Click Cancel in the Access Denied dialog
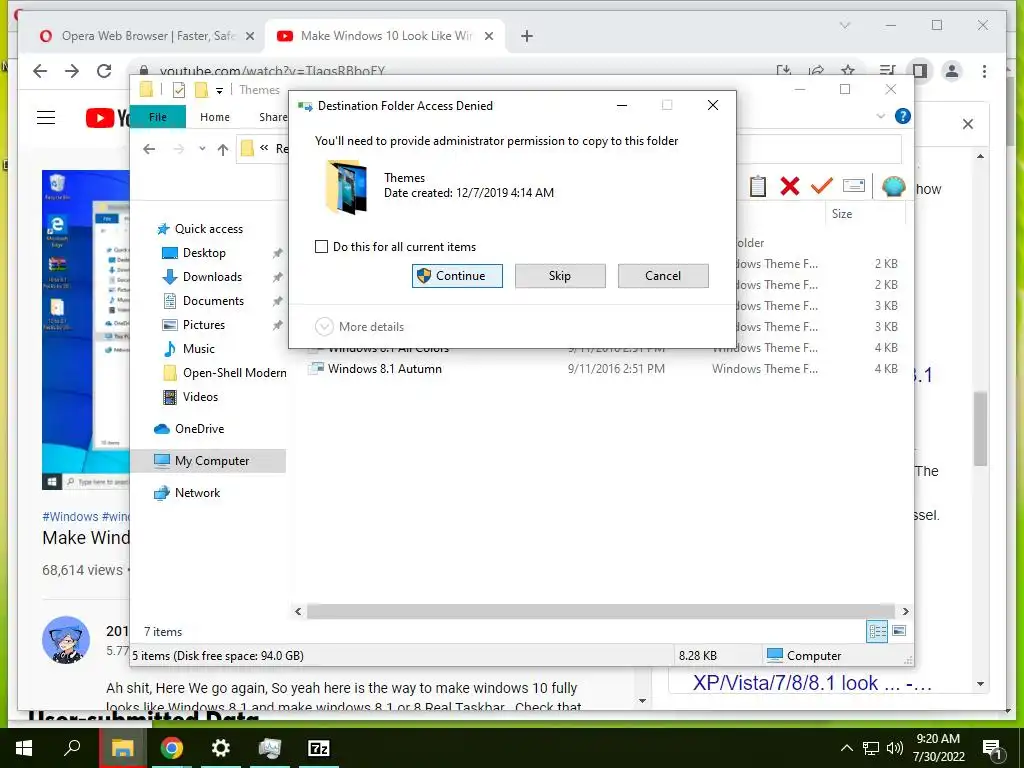Viewport: 1024px width, 768px height. 663,276
